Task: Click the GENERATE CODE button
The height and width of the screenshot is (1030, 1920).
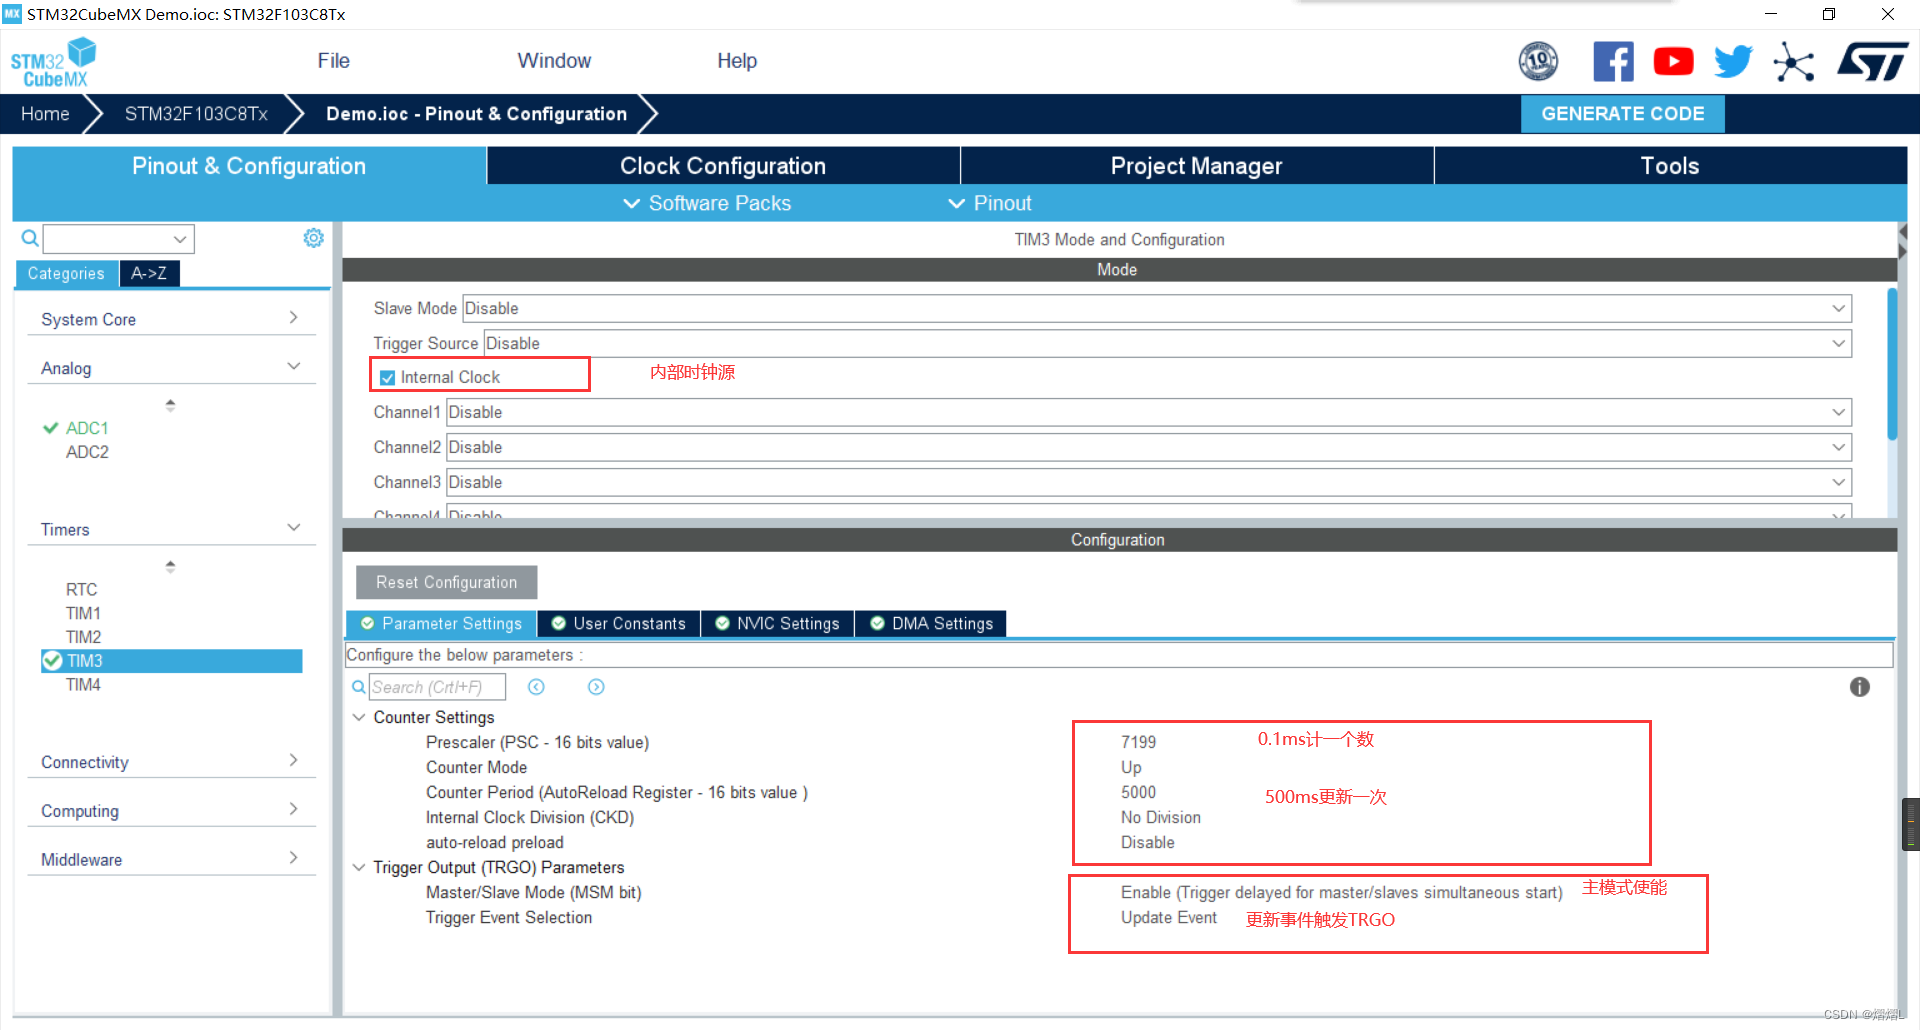Action: pos(1622,114)
